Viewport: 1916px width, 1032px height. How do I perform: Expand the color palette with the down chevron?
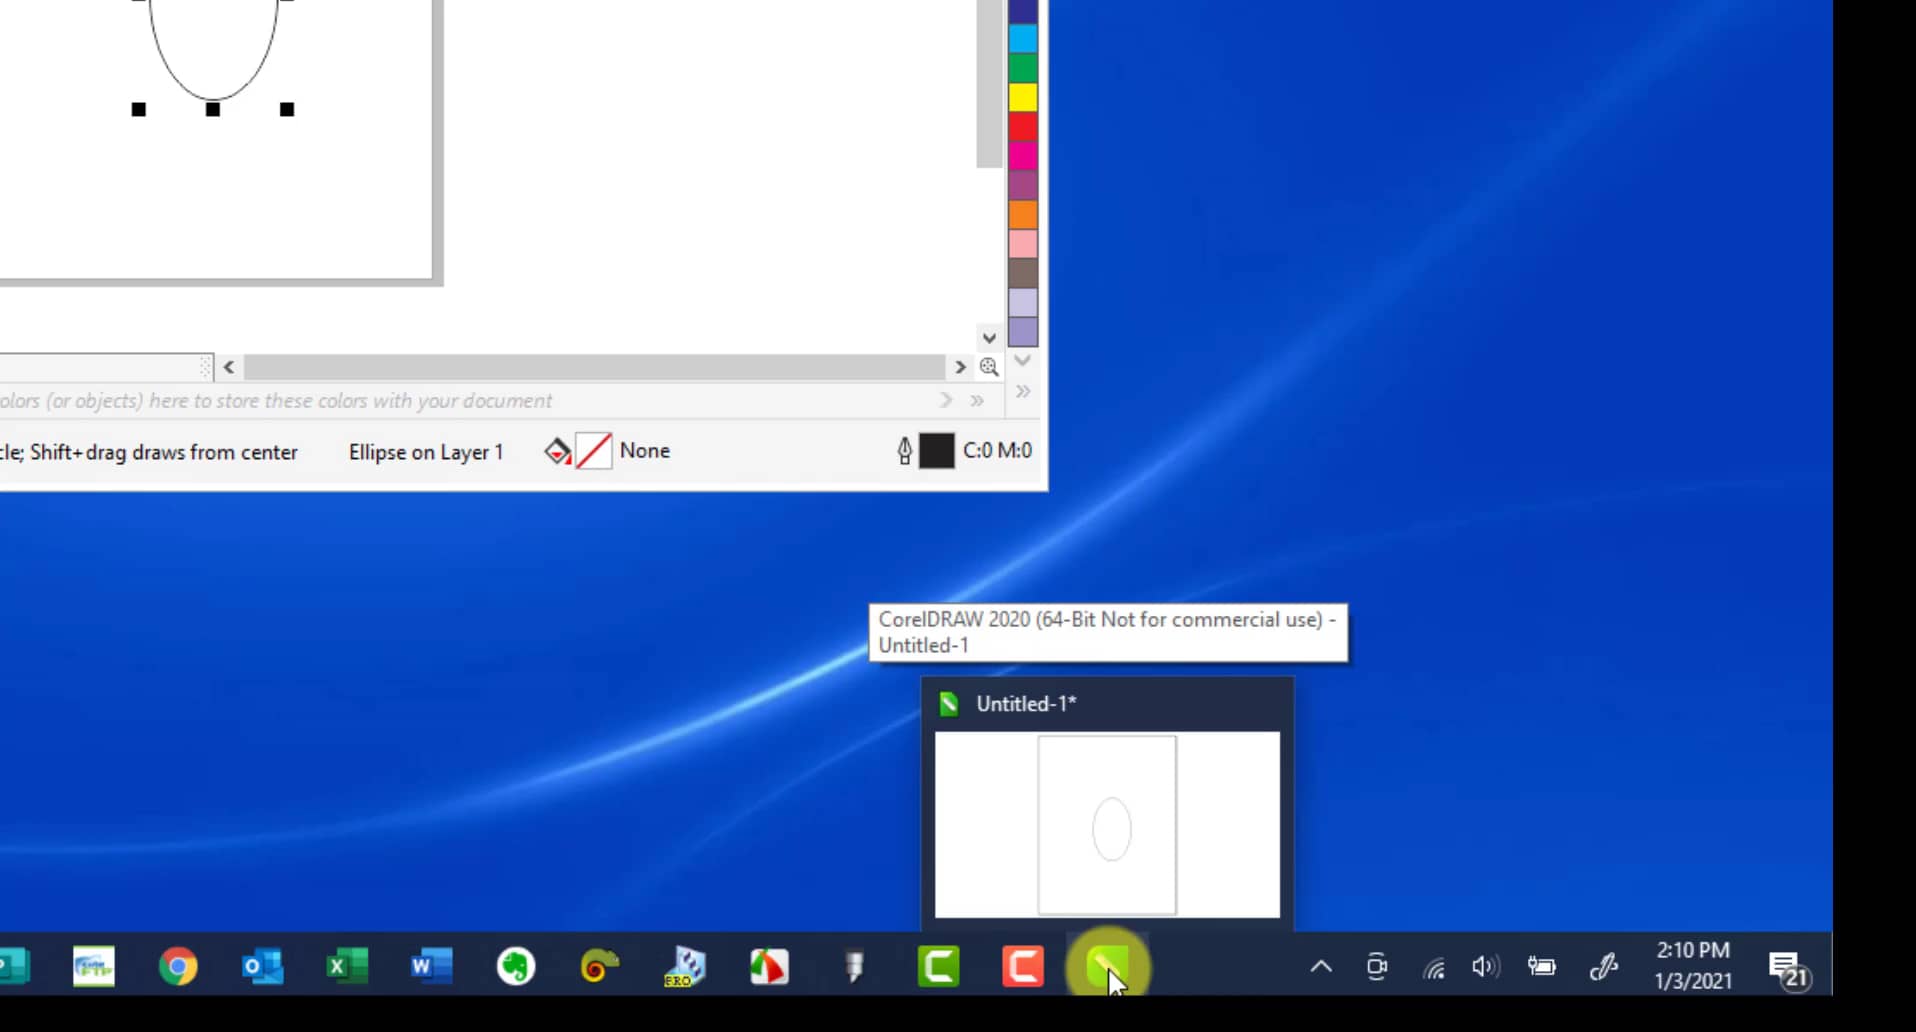[x=1022, y=361]
